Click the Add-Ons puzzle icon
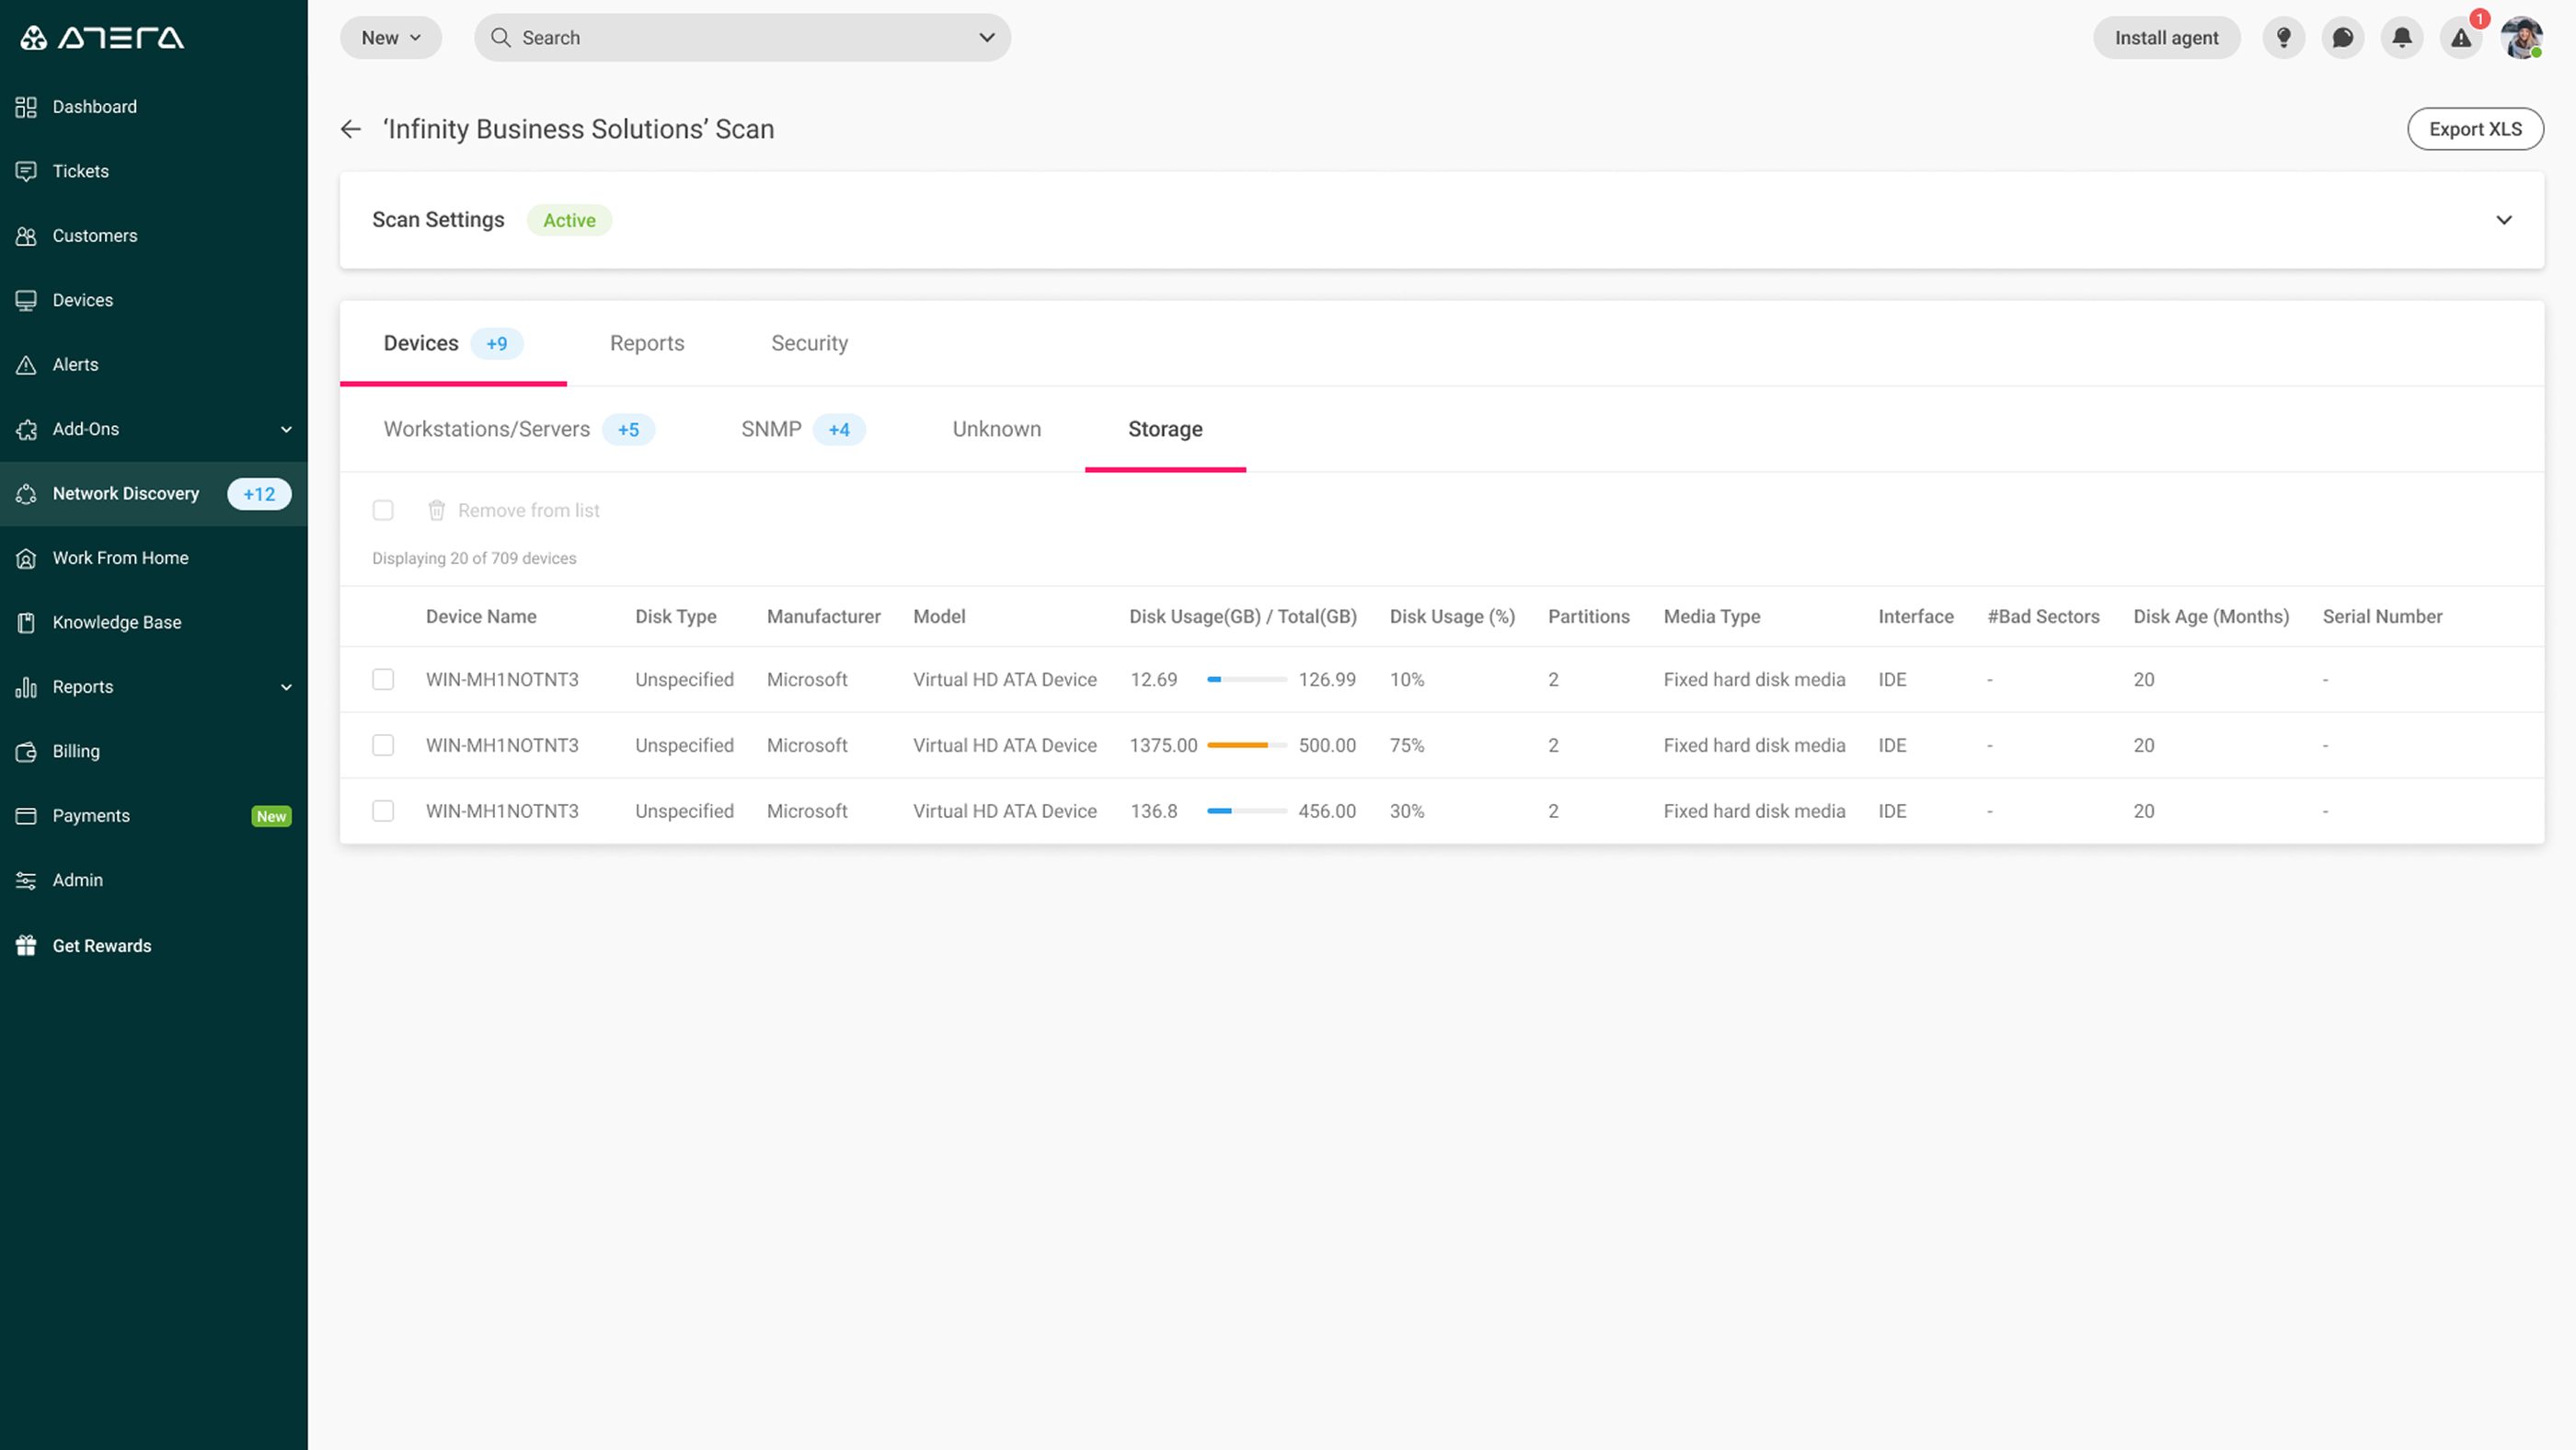Viewport: 2576px width, 1450px height. [x=26, y=429]
